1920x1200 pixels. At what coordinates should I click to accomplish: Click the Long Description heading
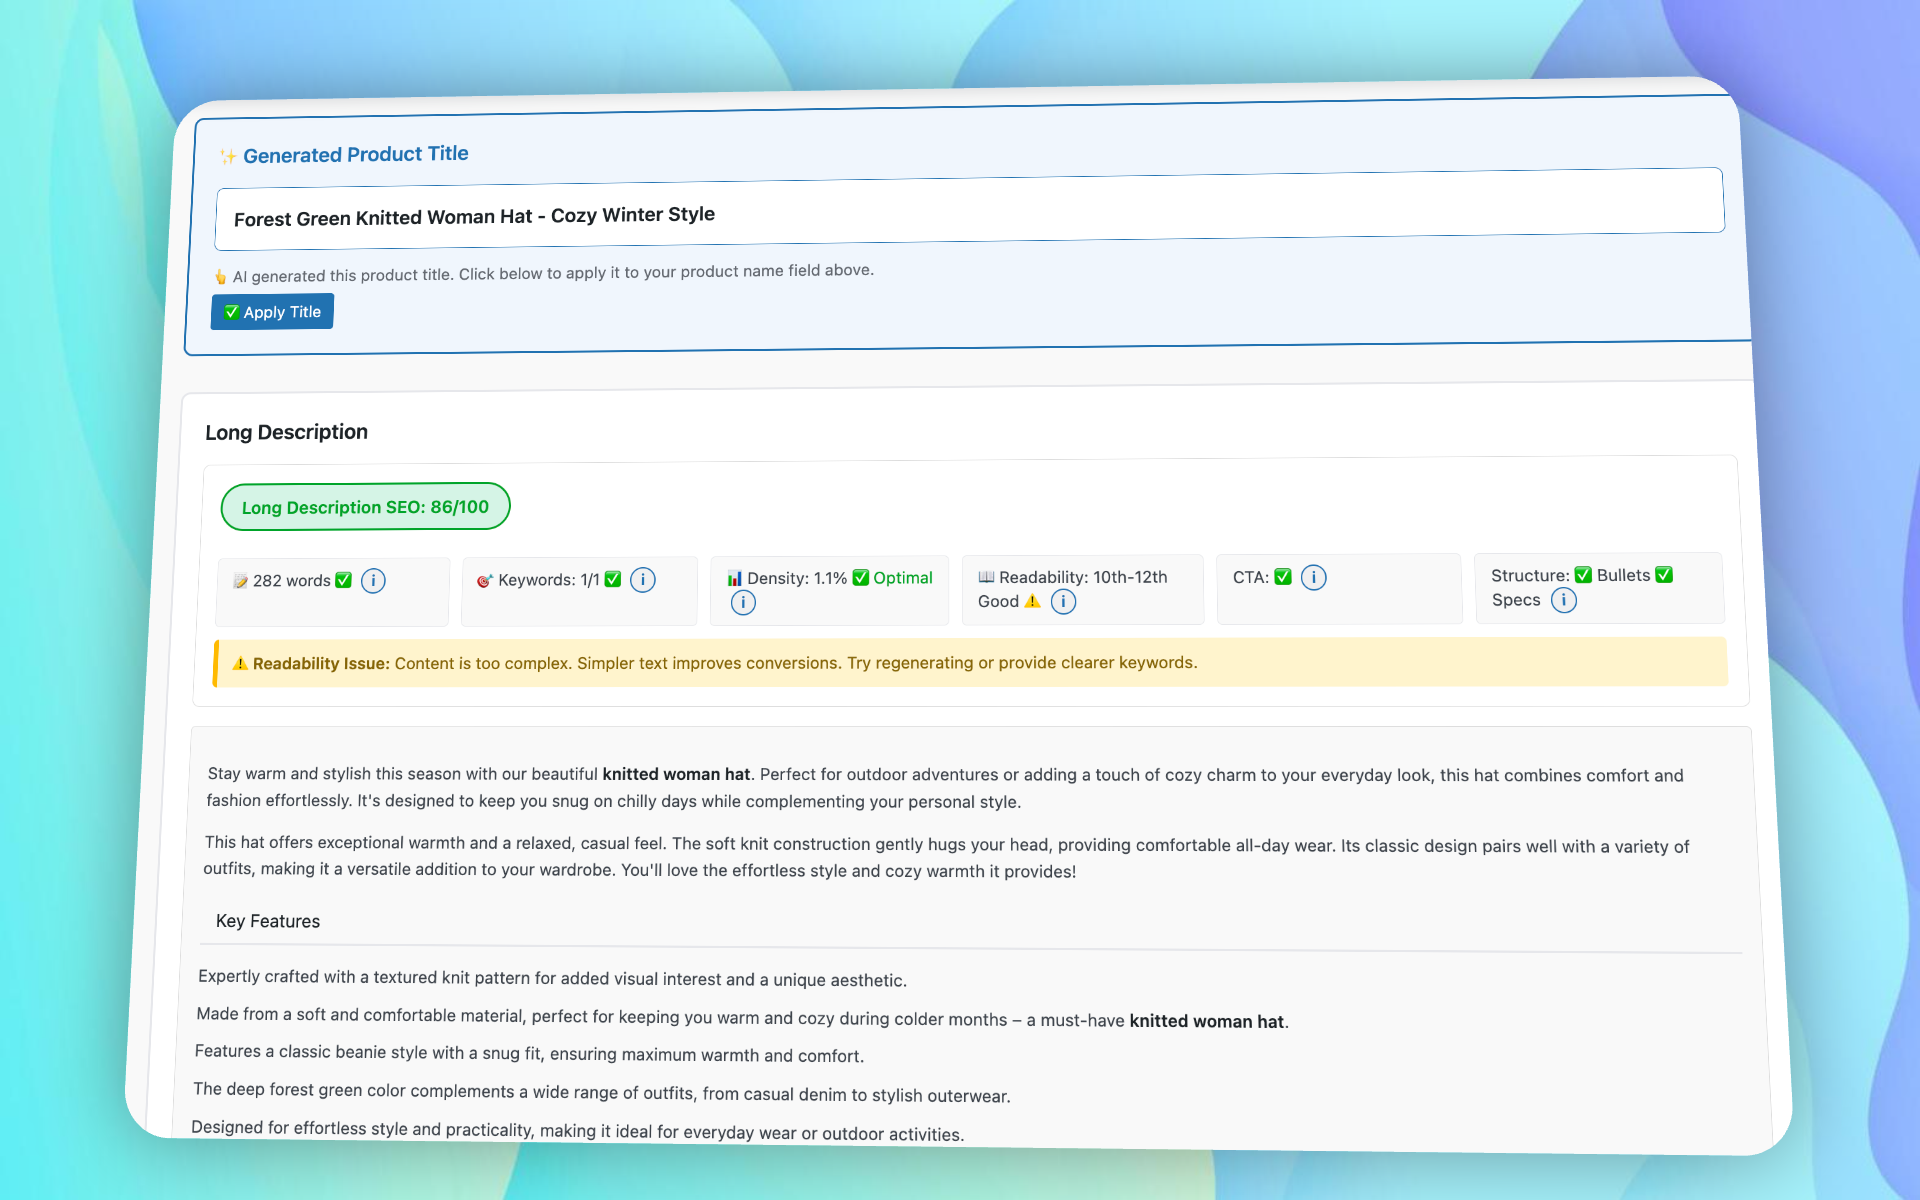(287, 432)
